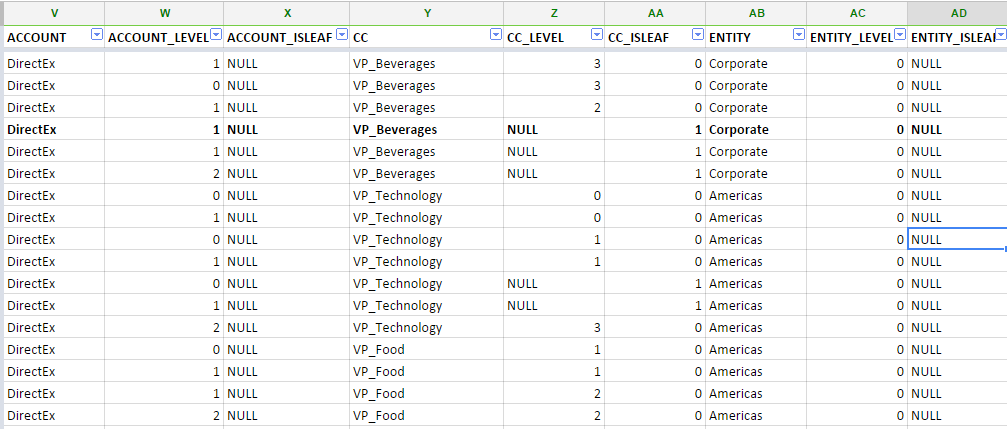
Task: Open the CC_ISLEAF filter dropdown
Action: [697, 35]
